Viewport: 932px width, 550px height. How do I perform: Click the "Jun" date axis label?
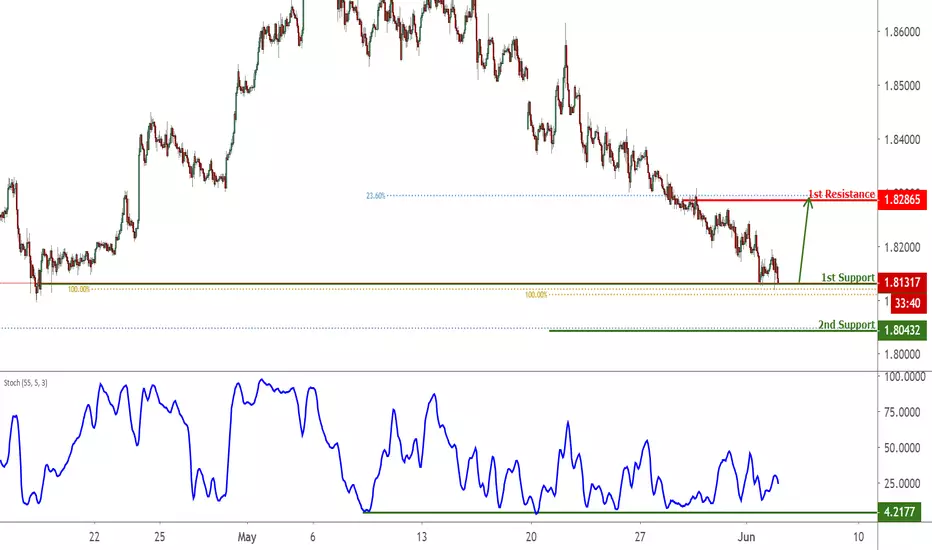coord(746,537)
